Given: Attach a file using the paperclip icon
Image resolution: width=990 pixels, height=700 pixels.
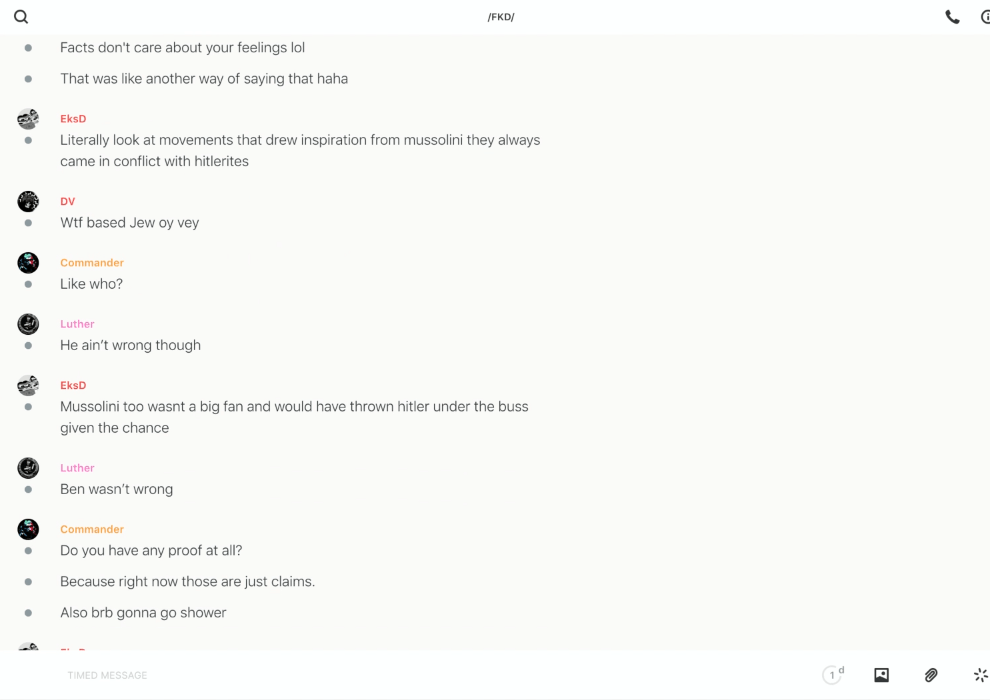Looking at the screenshot, I should [x=931, y=675].
